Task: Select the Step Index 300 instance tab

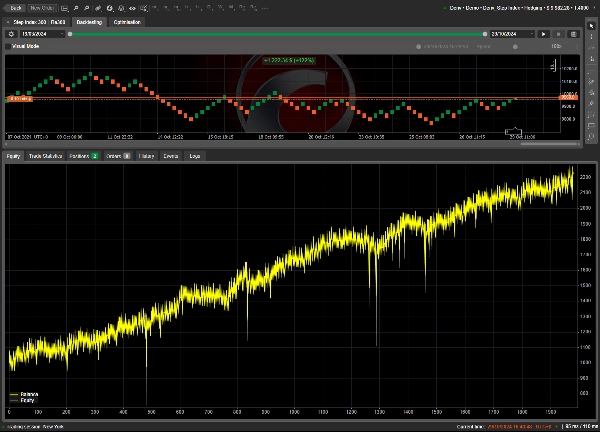Action: (39, 22)
